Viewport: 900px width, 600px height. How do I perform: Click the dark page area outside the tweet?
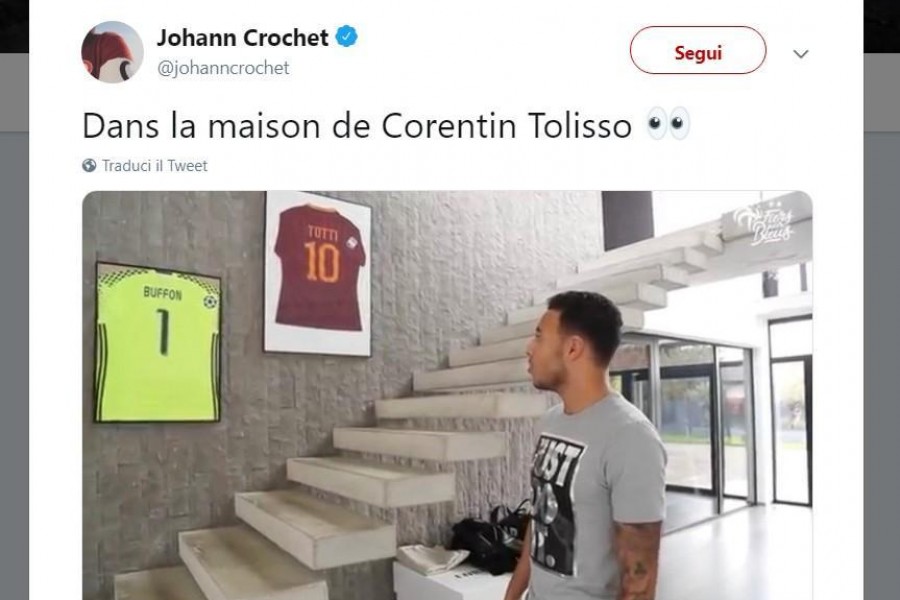tap(882, 344)
